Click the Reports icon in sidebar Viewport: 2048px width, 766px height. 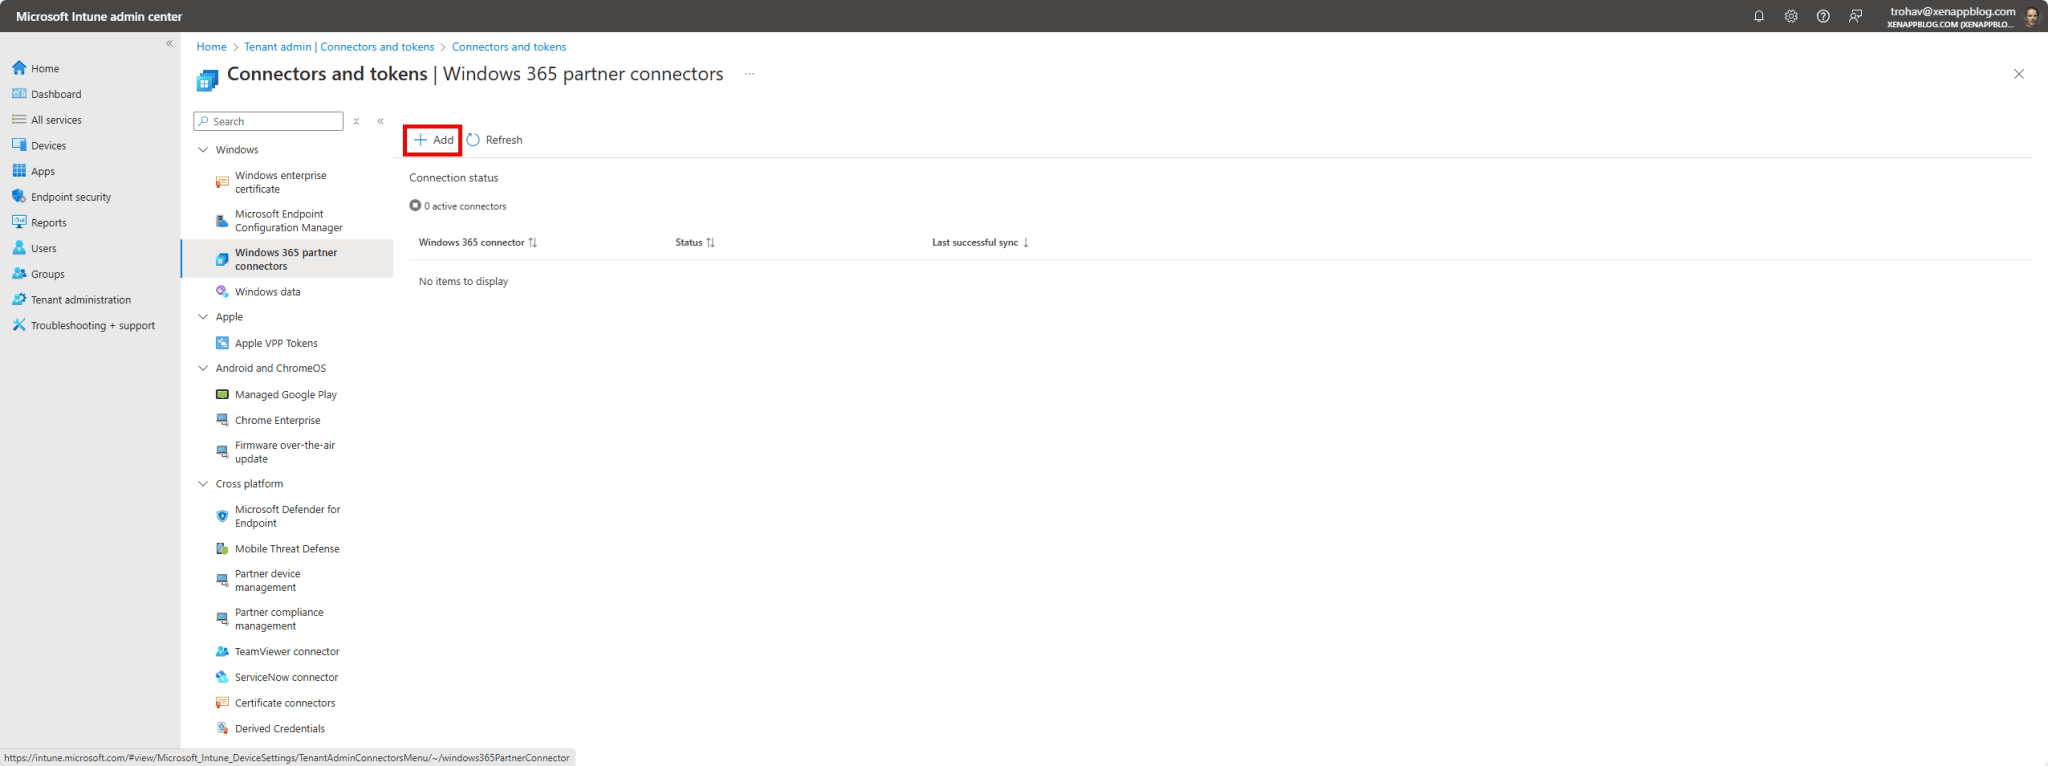[x=19, y=222]
